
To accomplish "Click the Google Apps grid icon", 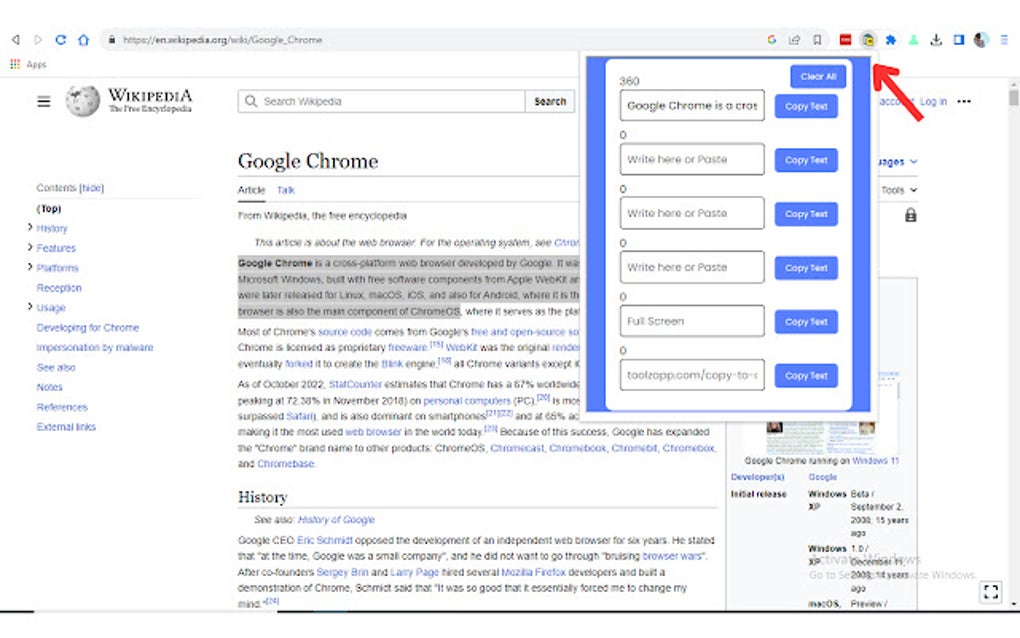I will (x=15, y=64).
